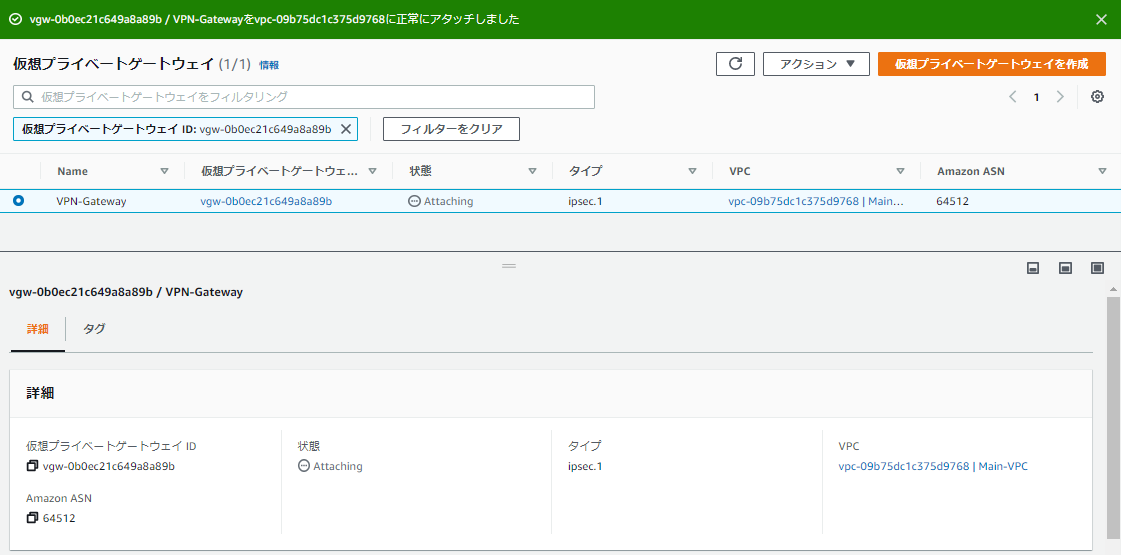Screen dimensions: 1121x555
Task: Collapse the split panel to bottom
Action: click(1033, 268)
